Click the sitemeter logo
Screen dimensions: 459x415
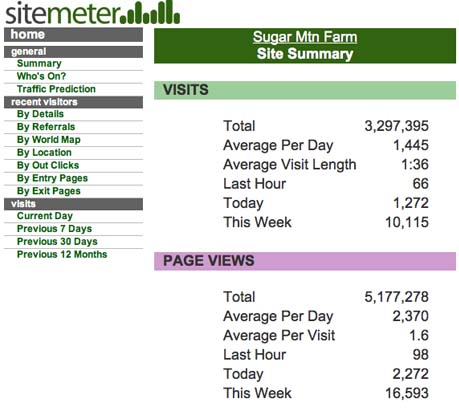pyautogui.click(x=93, y=13)
